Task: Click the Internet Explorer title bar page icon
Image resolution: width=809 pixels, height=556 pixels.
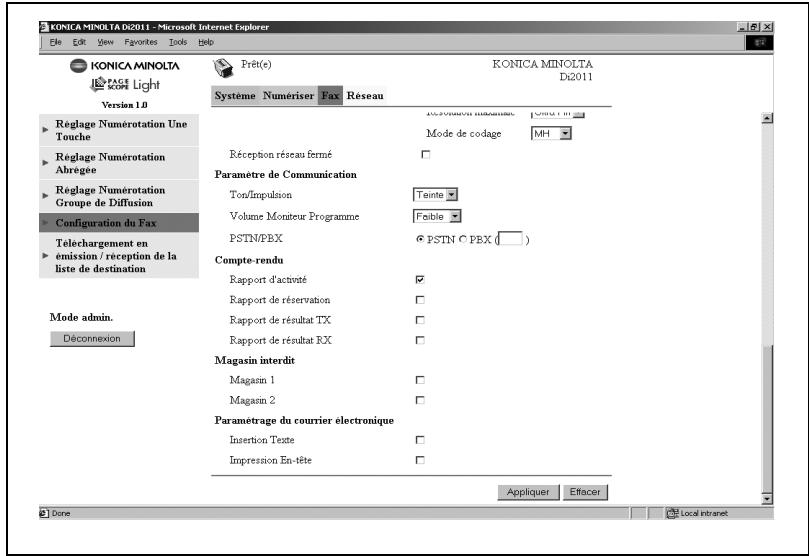Action: [44, 27]
